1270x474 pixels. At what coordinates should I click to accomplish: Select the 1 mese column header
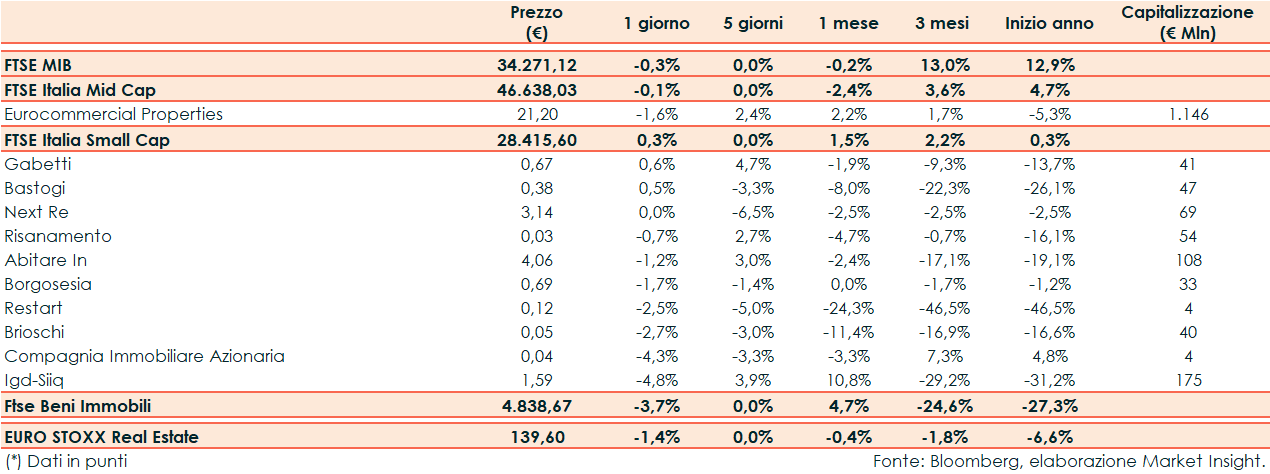click(846, 23)
